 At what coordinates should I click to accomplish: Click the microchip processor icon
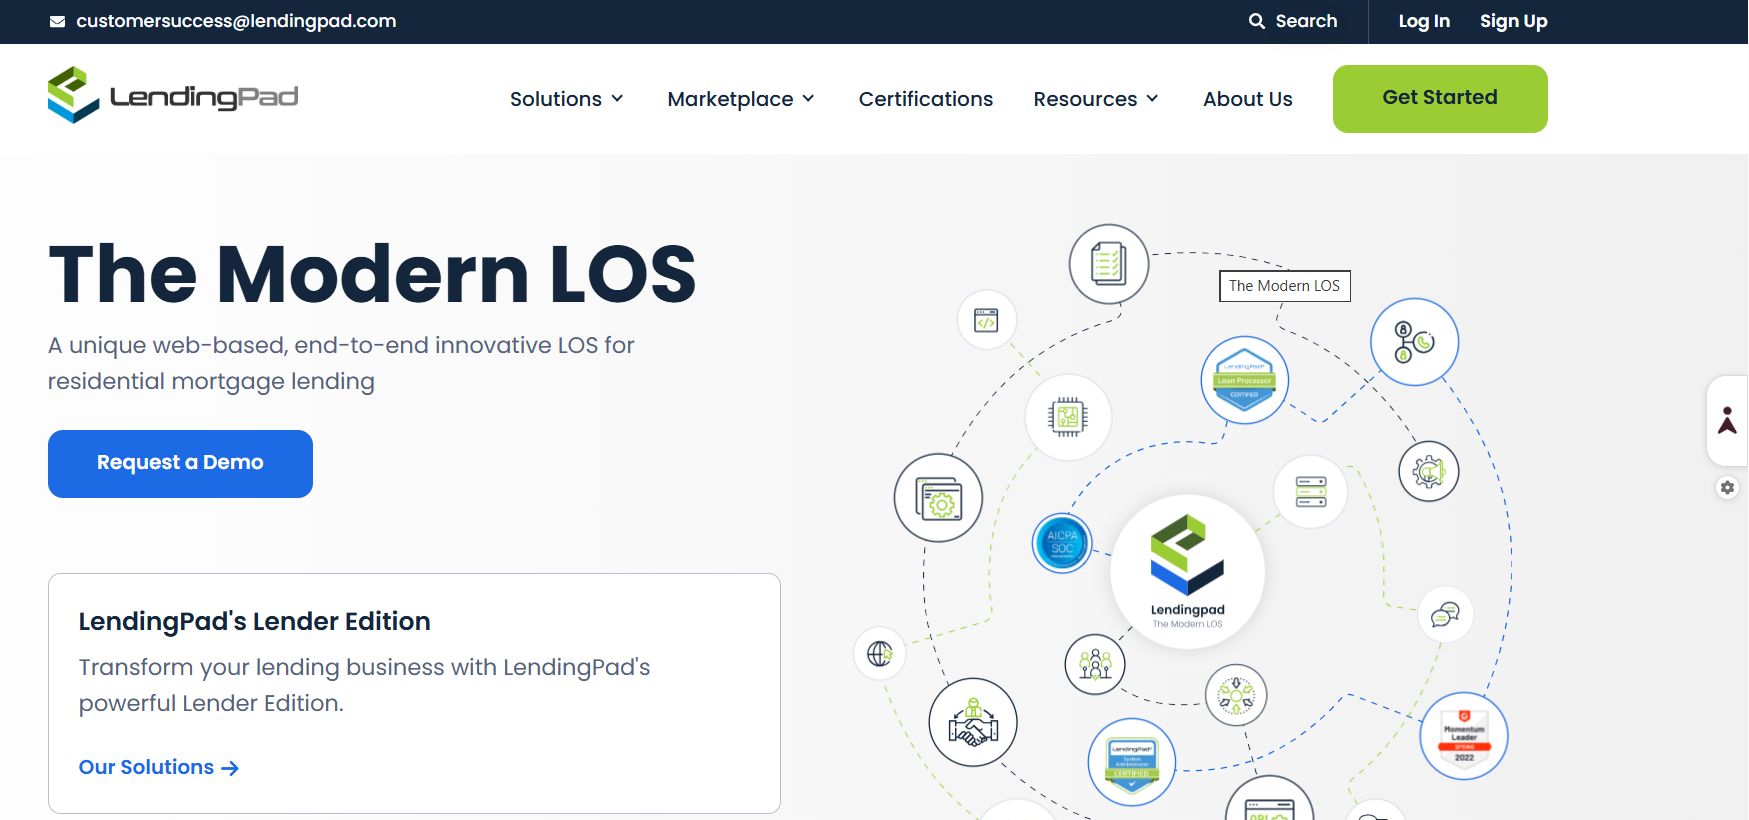pyautogui.click(x=1068, y=417)
